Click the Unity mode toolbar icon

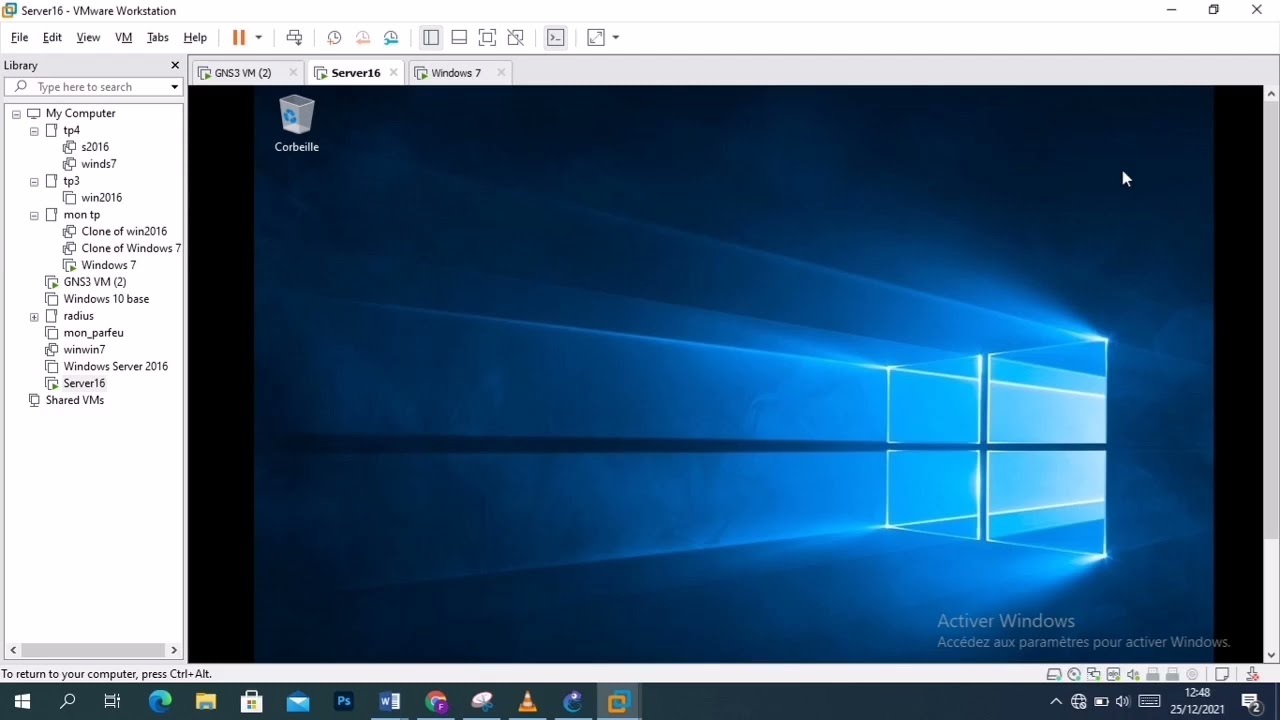[516, 37]
